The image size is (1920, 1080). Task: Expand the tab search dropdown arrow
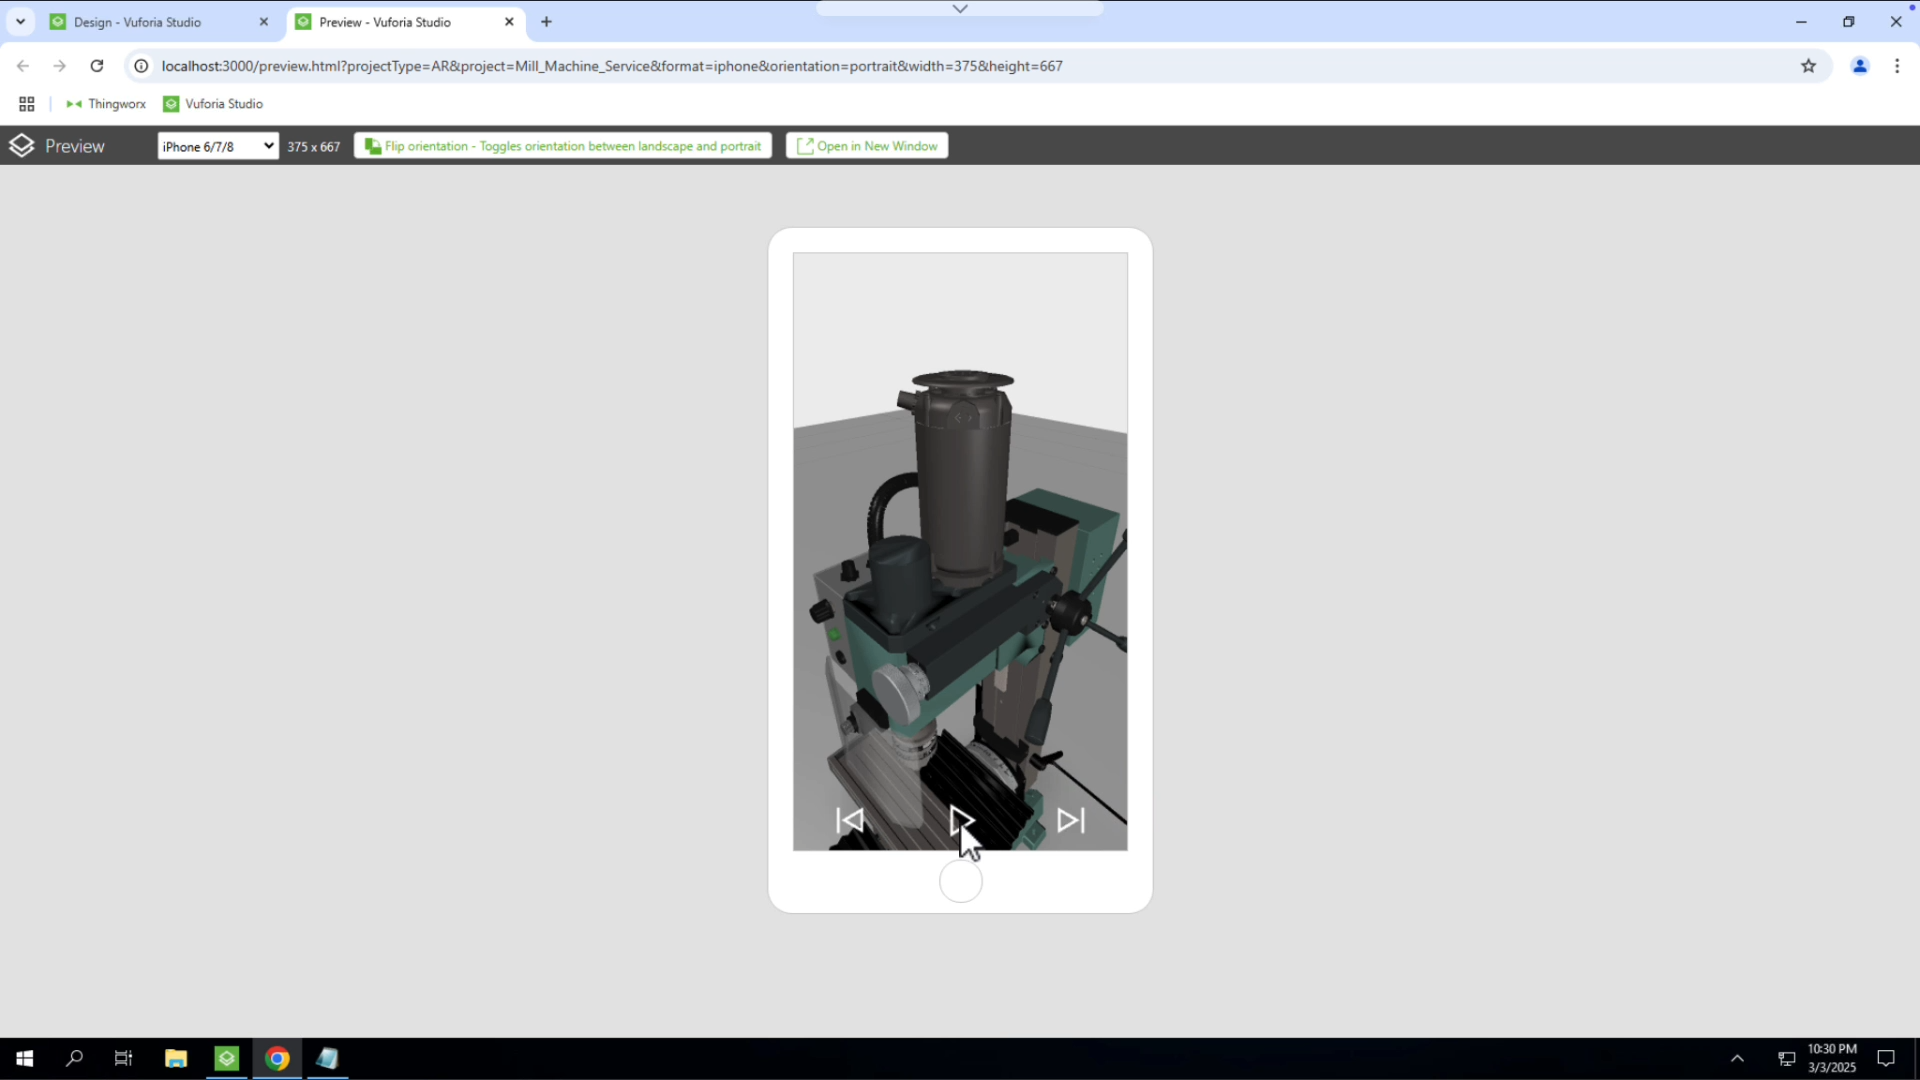[20, 22]
